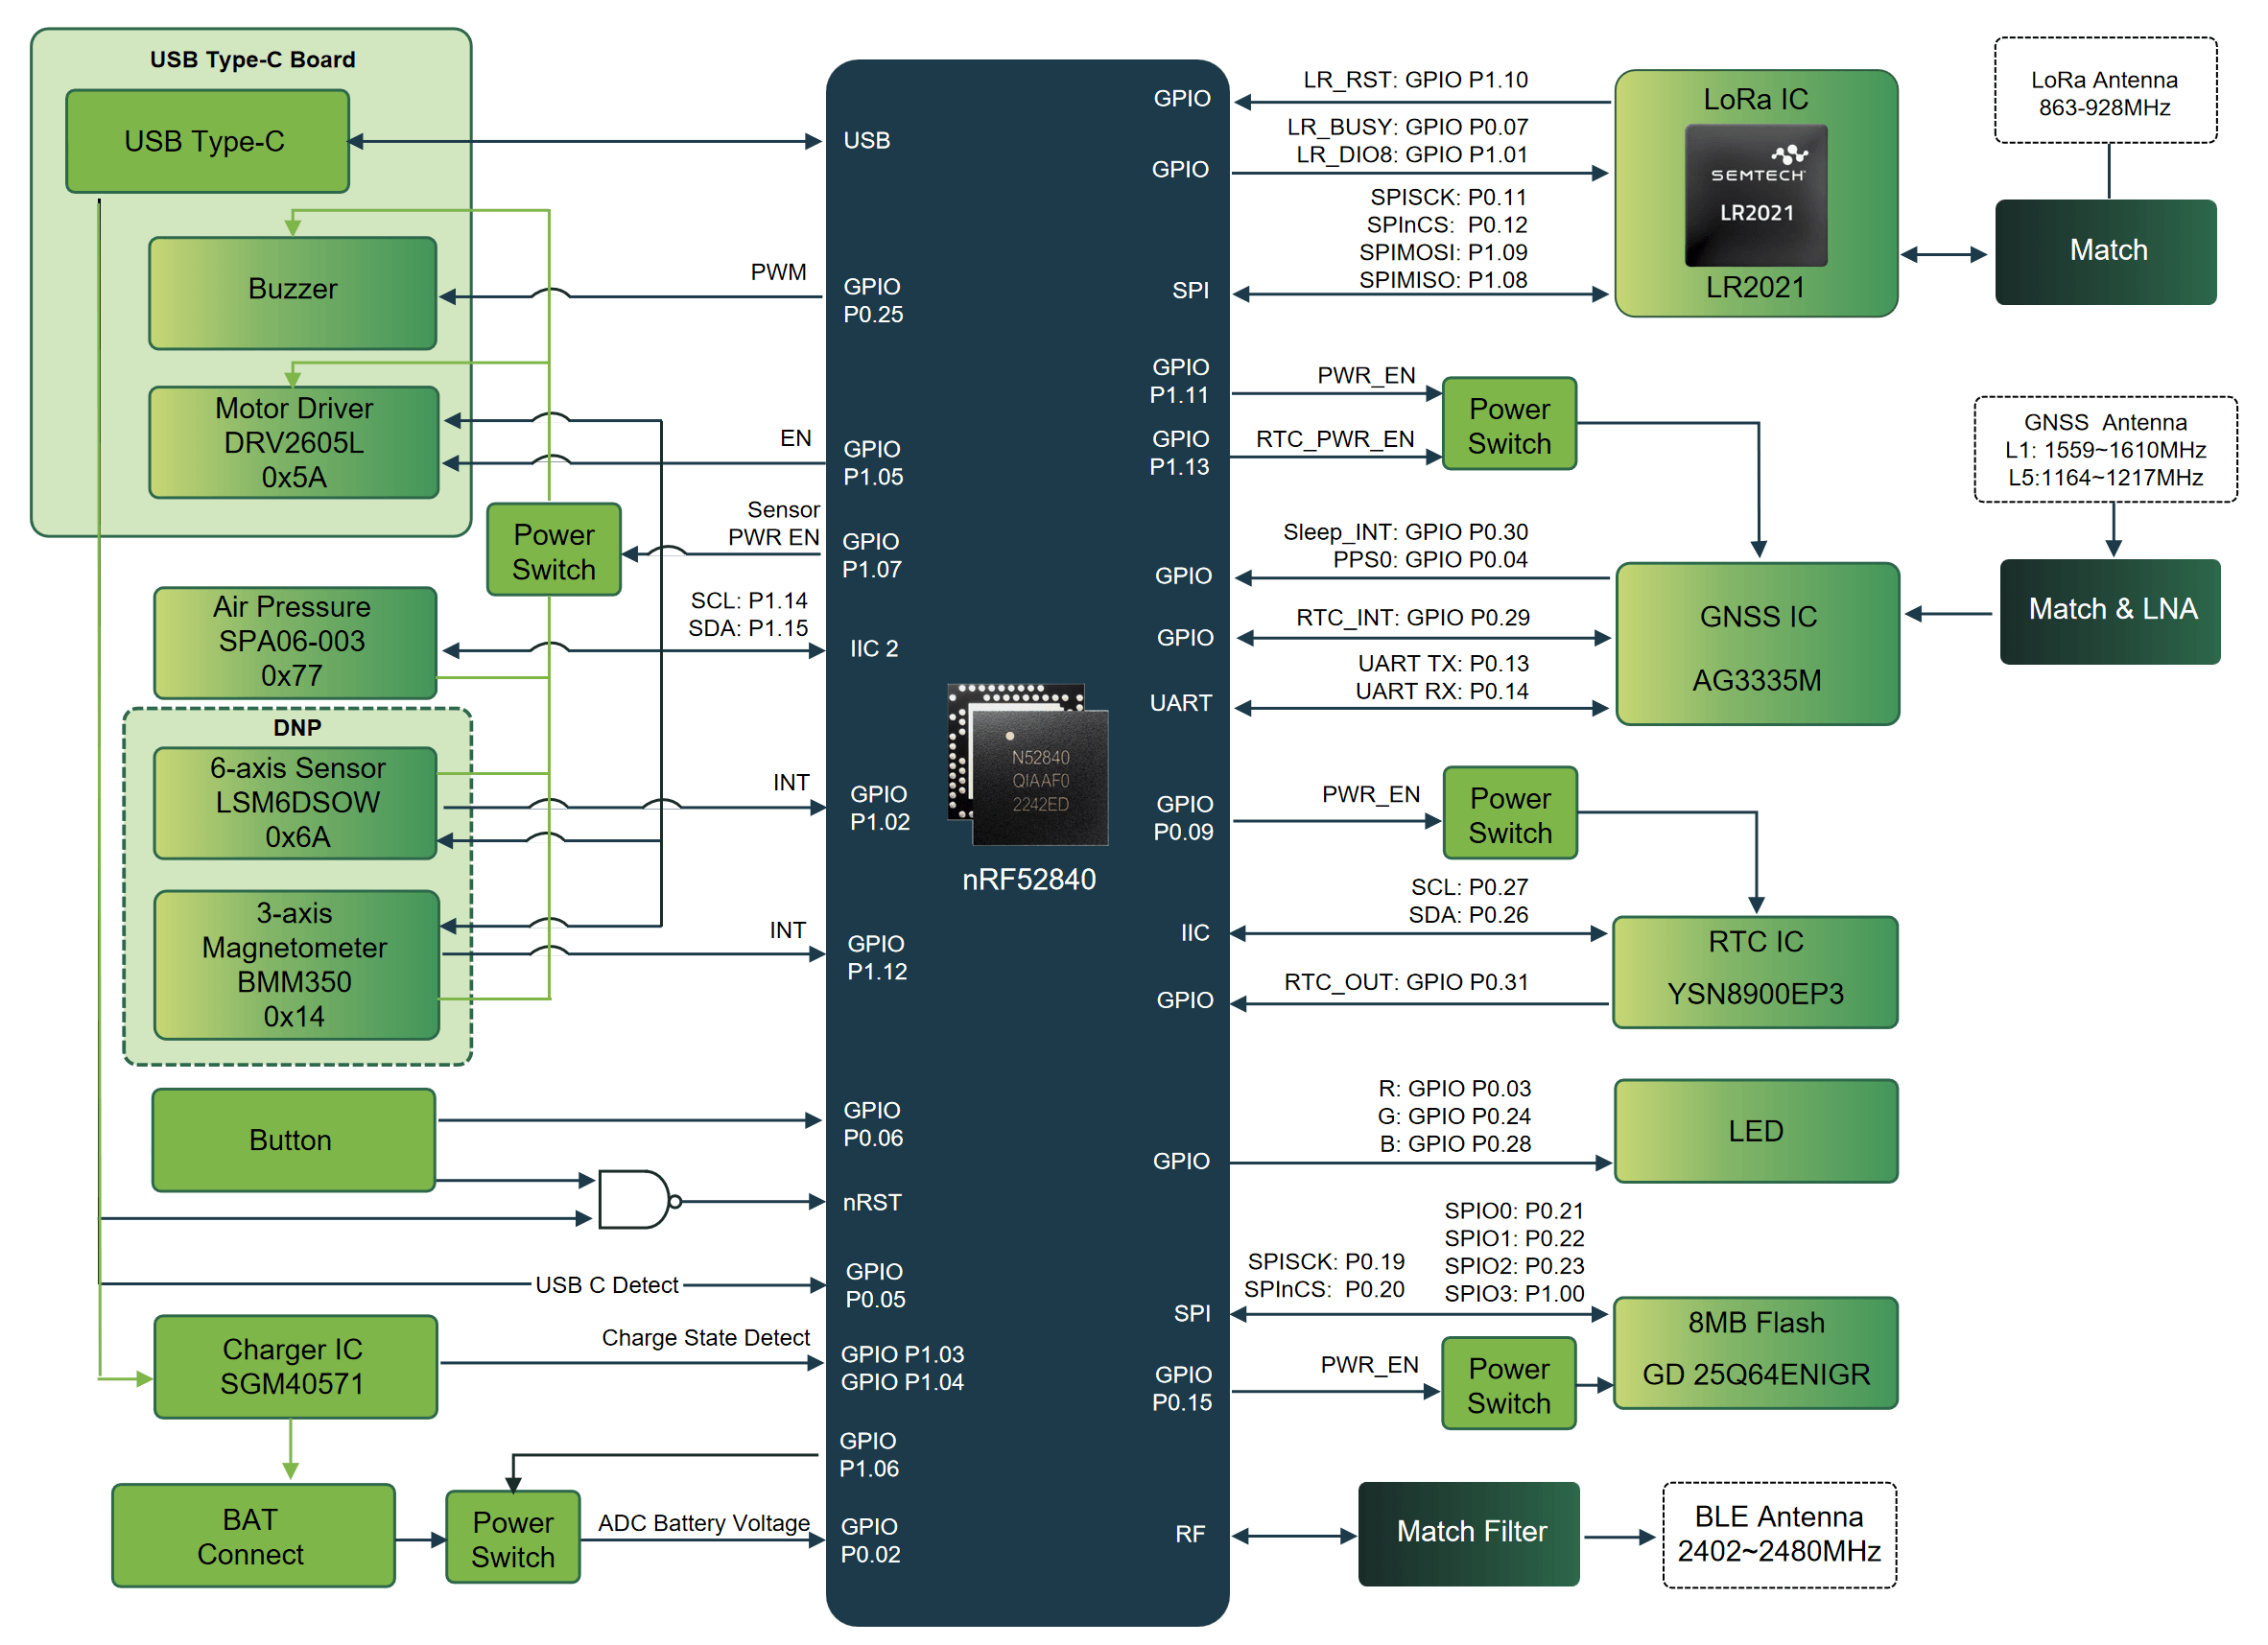Screen dimensions: 2268x1645
Task: Click RTC_INT: GPIO P0.29 label
Action: (1413, 618)
